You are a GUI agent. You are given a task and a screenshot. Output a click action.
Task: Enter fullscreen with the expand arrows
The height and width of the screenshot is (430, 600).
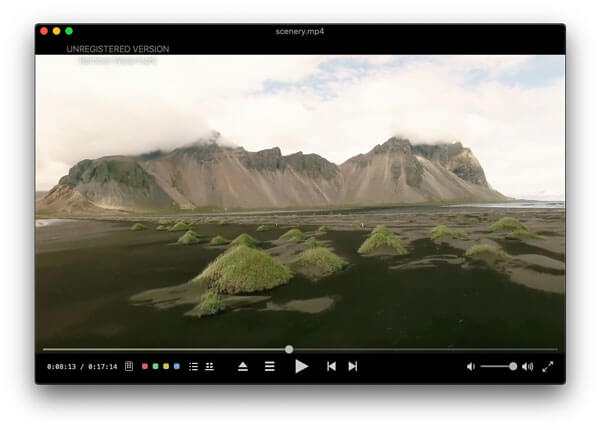[x=548, y=366]
